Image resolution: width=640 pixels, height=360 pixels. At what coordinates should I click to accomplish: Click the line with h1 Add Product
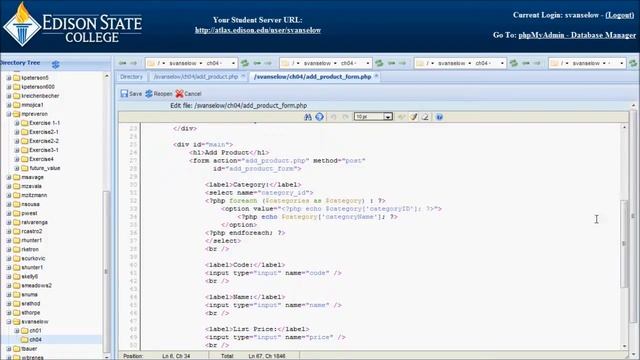(x=229, y=153)
